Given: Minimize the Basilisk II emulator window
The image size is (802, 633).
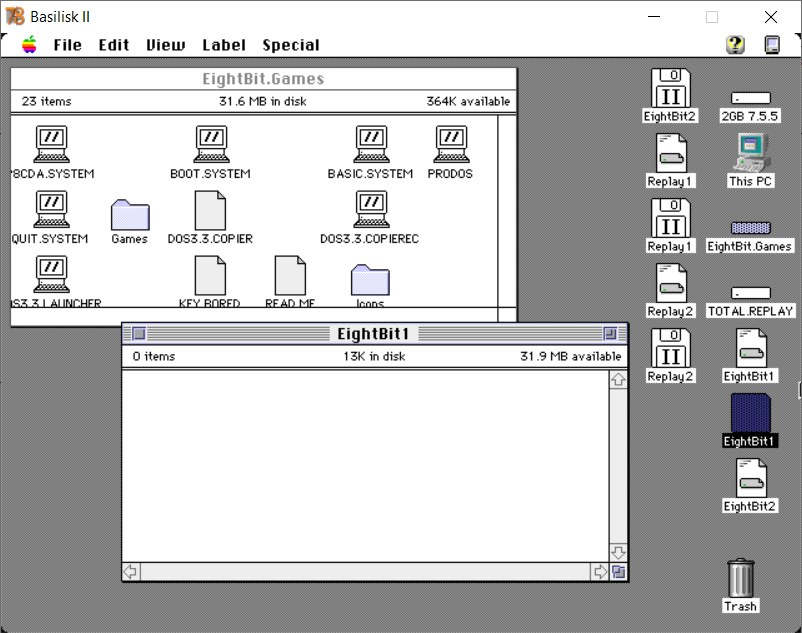Looking at the screenshot, I should click(x=654, y=17).
